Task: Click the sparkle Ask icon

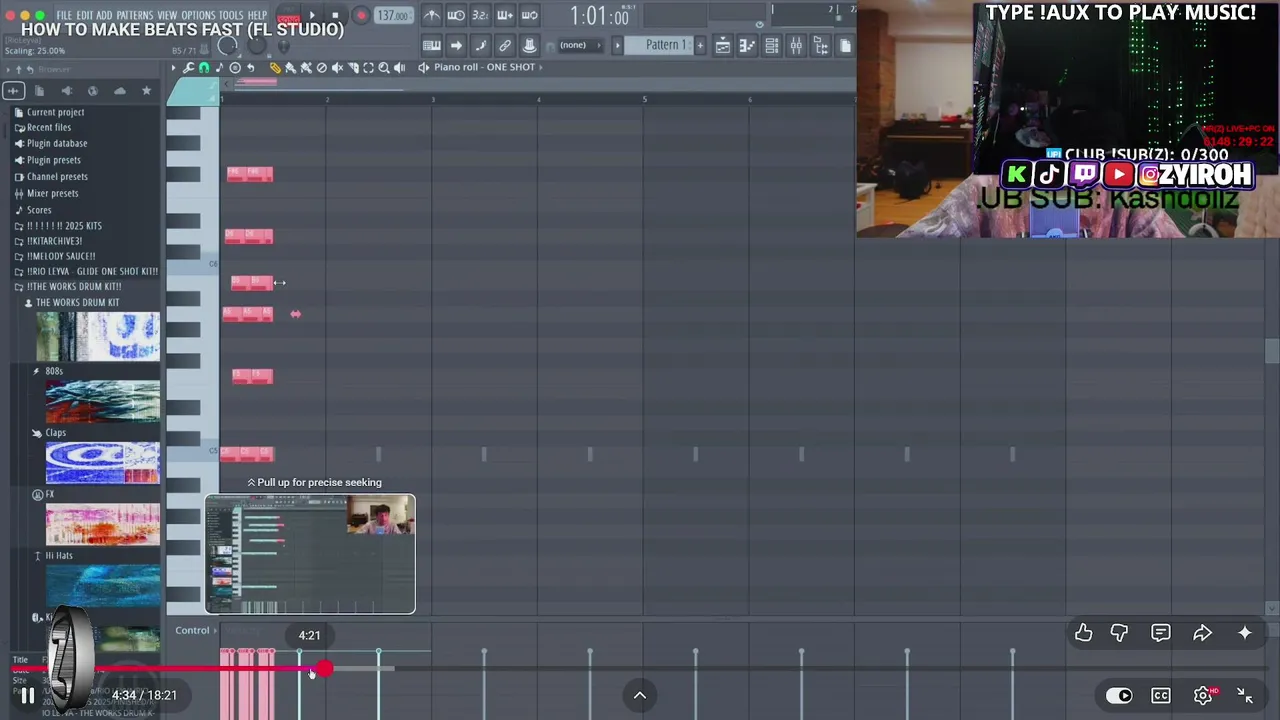Action: click(x=1244, y=633)
